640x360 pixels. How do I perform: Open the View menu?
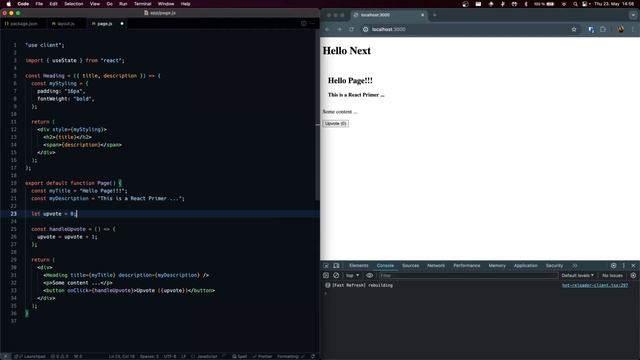pos(95,4)
